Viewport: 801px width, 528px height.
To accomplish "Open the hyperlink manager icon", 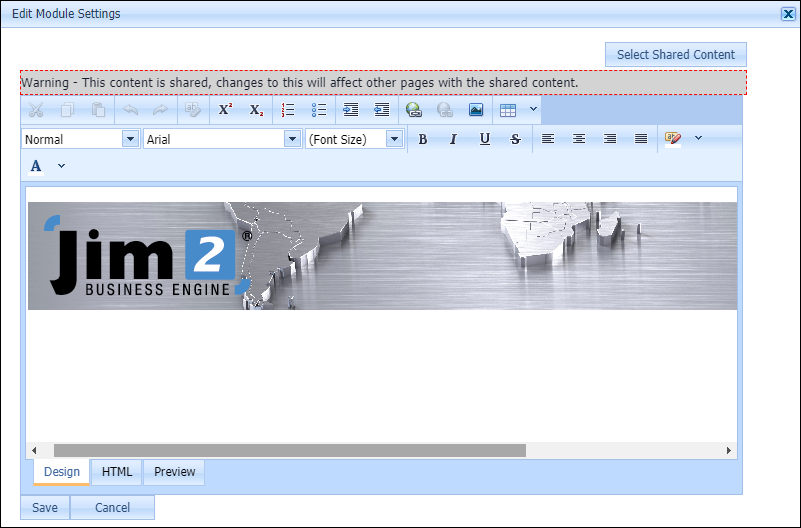I will [414, 110].
